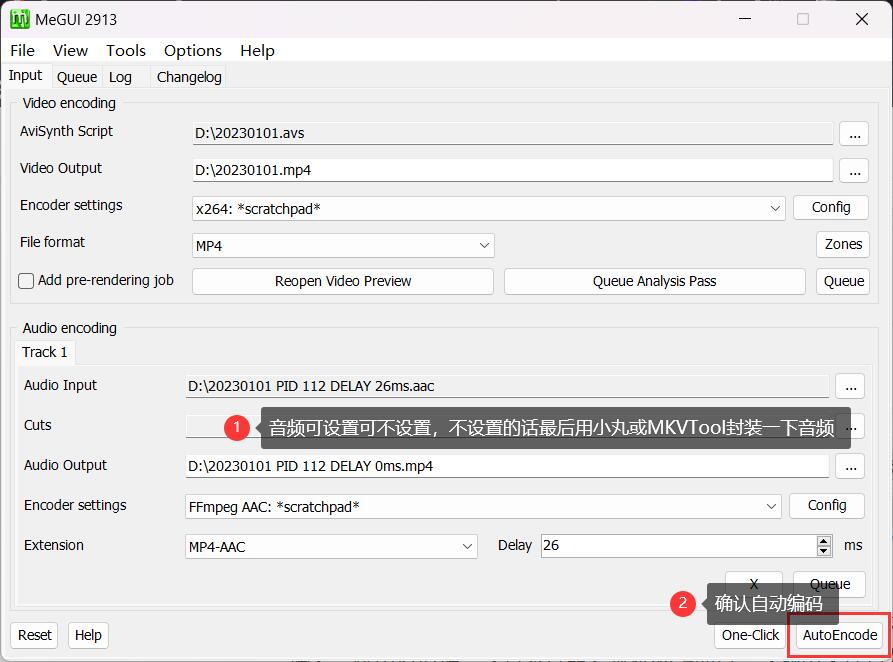Browse for the Audio Output location
Screen dimensions: 893x662
pyautogui.click(x=849, y=466)
